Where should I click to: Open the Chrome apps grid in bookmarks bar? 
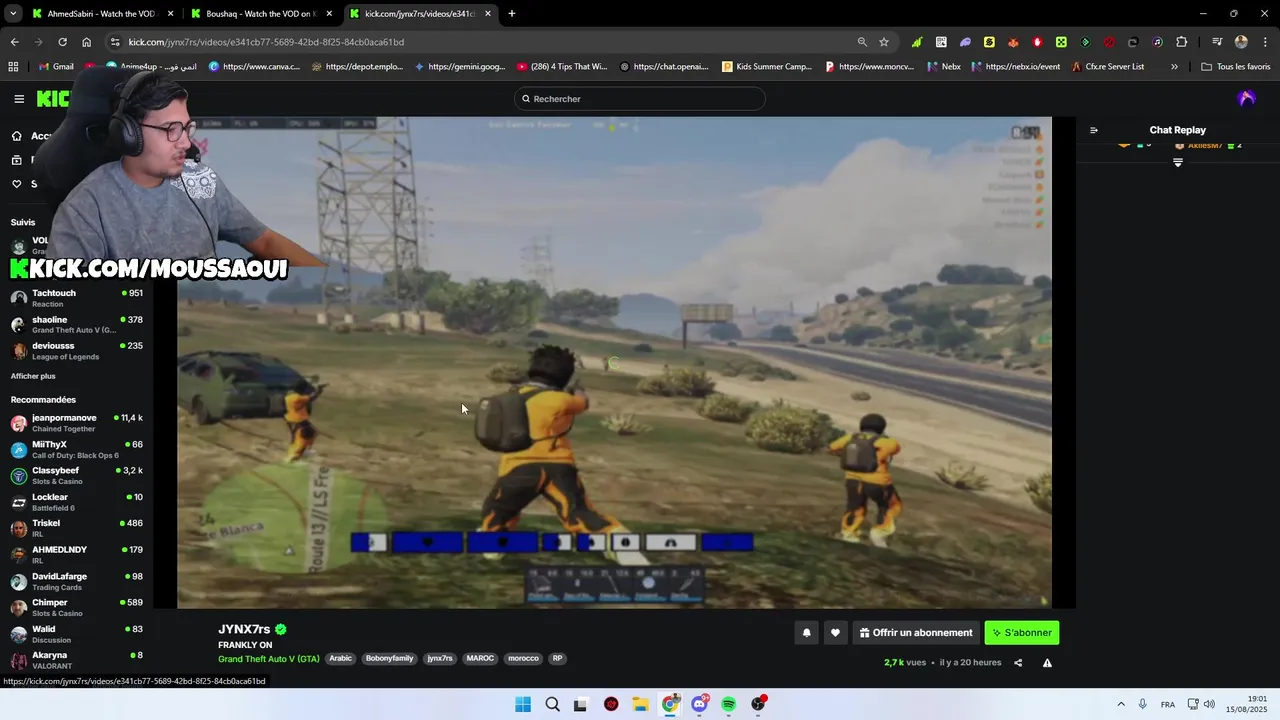tap(13, 66)
